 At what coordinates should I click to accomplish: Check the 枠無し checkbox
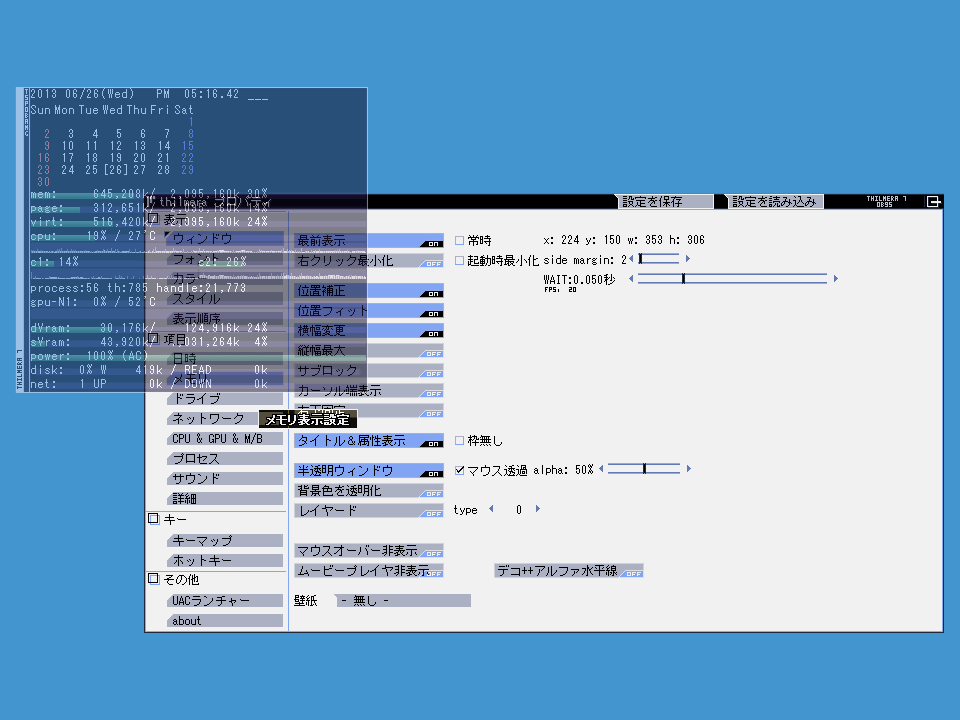coord(459,440)
